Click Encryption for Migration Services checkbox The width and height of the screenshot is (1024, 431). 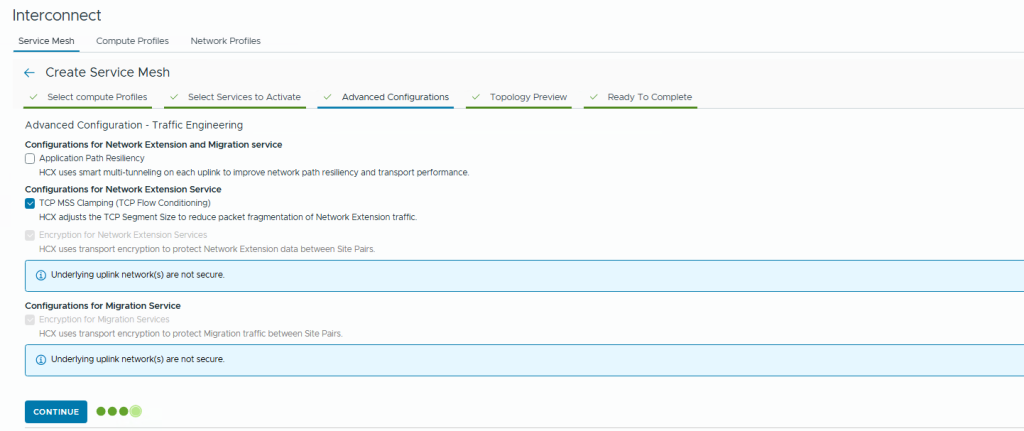click(x=29, y=320)
